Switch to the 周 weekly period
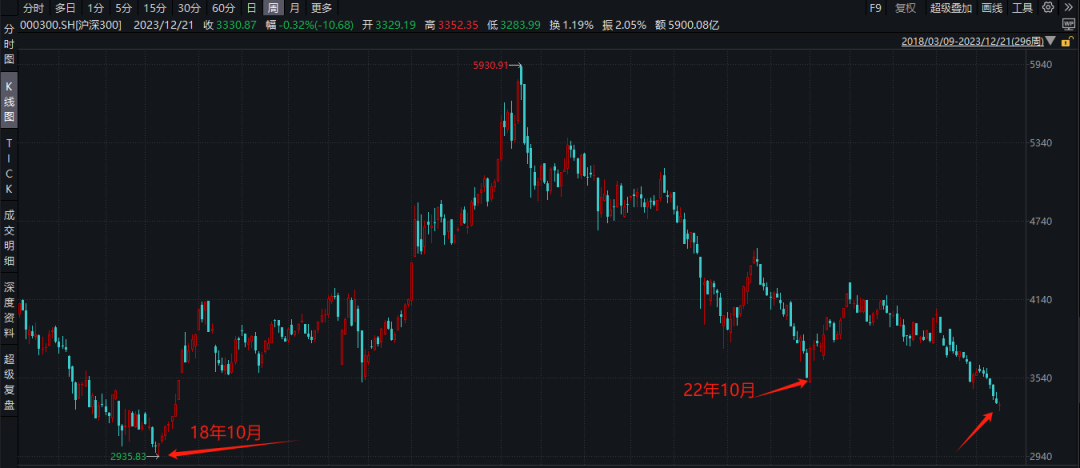Image resolution: width=1080 pixels, height=468 pixels. click(273, 8)
